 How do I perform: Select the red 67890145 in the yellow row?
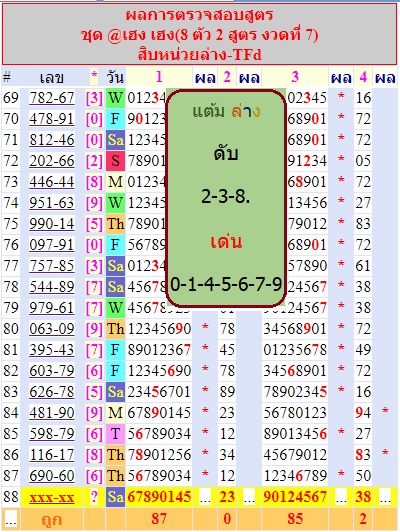click(x=159, y=497)
